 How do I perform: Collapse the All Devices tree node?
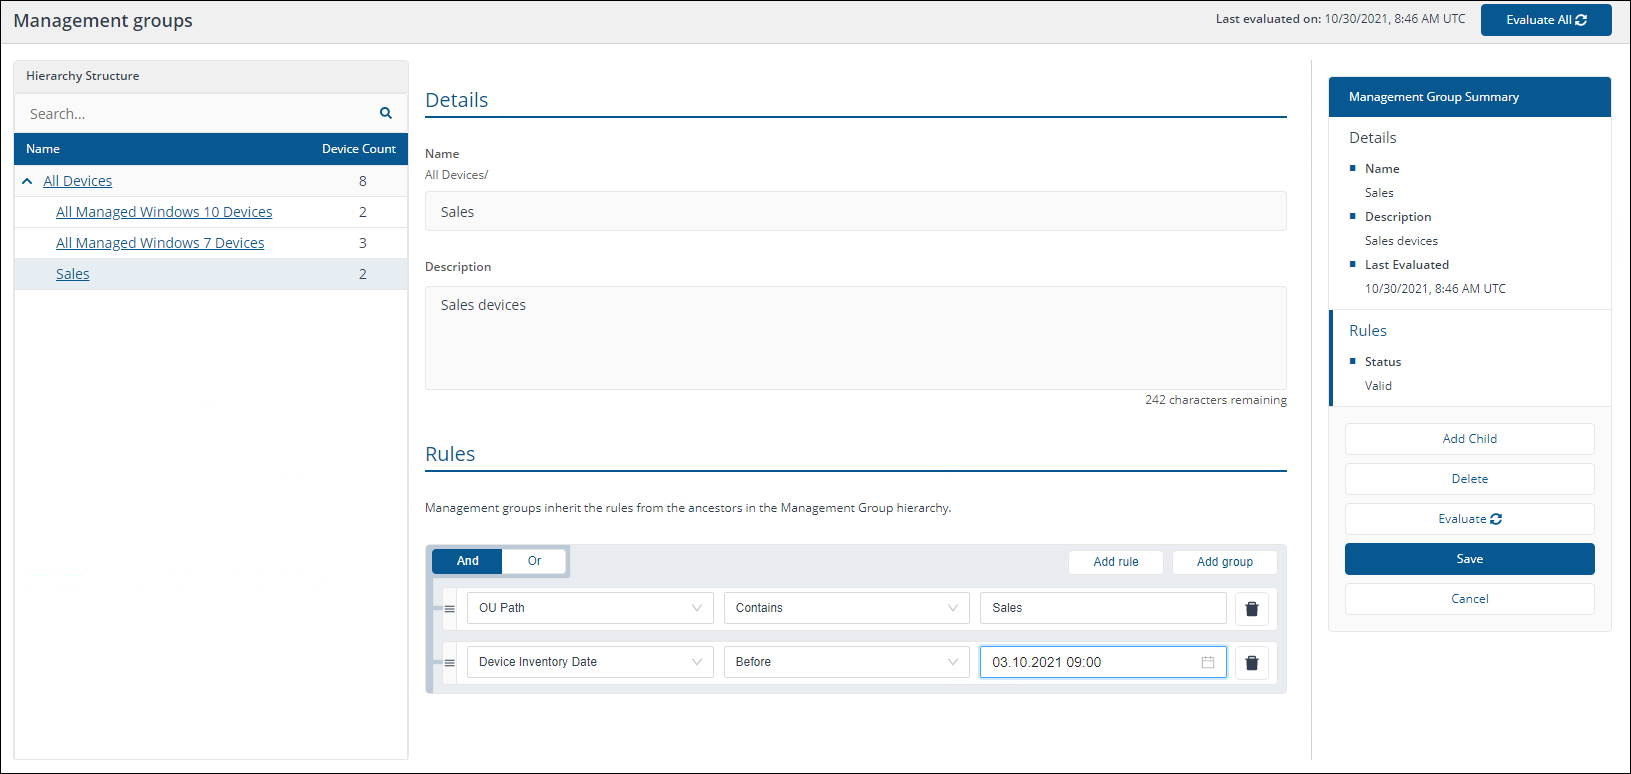27,181
